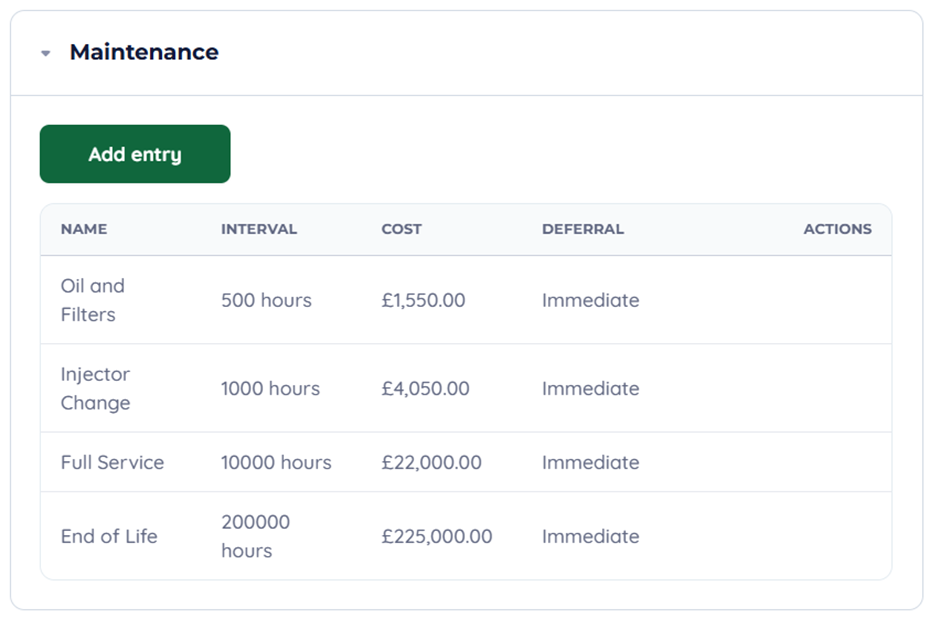Click the £225,000.00 cost value
Image resolution: width=940 pixels, height=618 pixels.
pos(437,536)
